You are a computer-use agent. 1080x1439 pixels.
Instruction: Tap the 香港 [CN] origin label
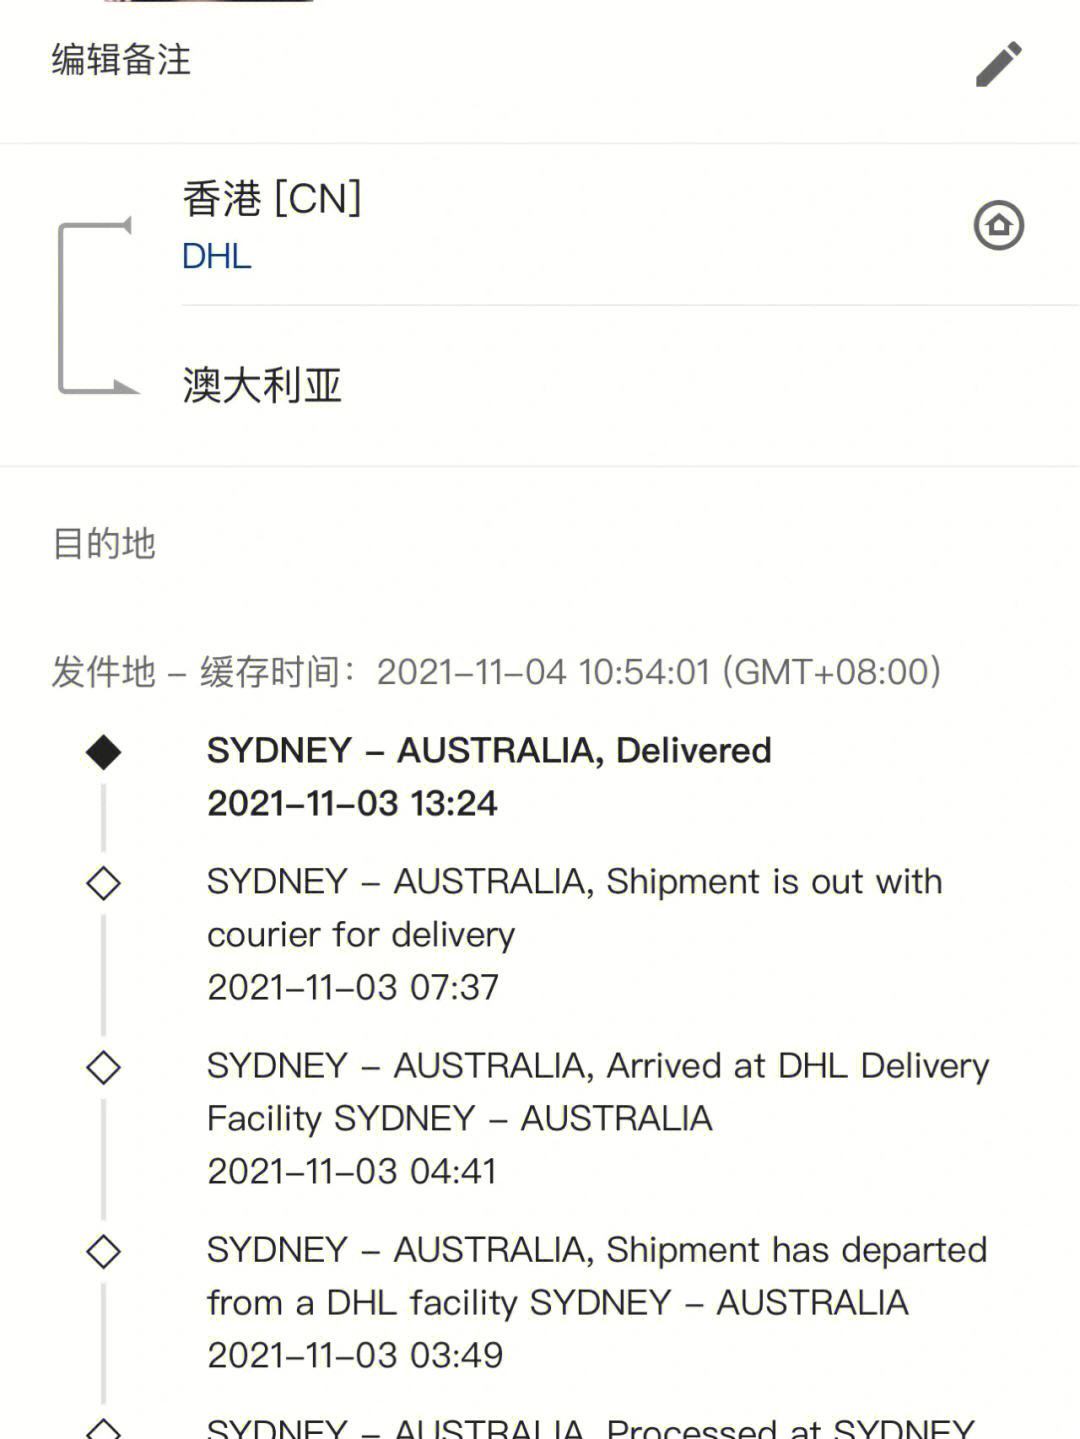click(x=272, y=198)
